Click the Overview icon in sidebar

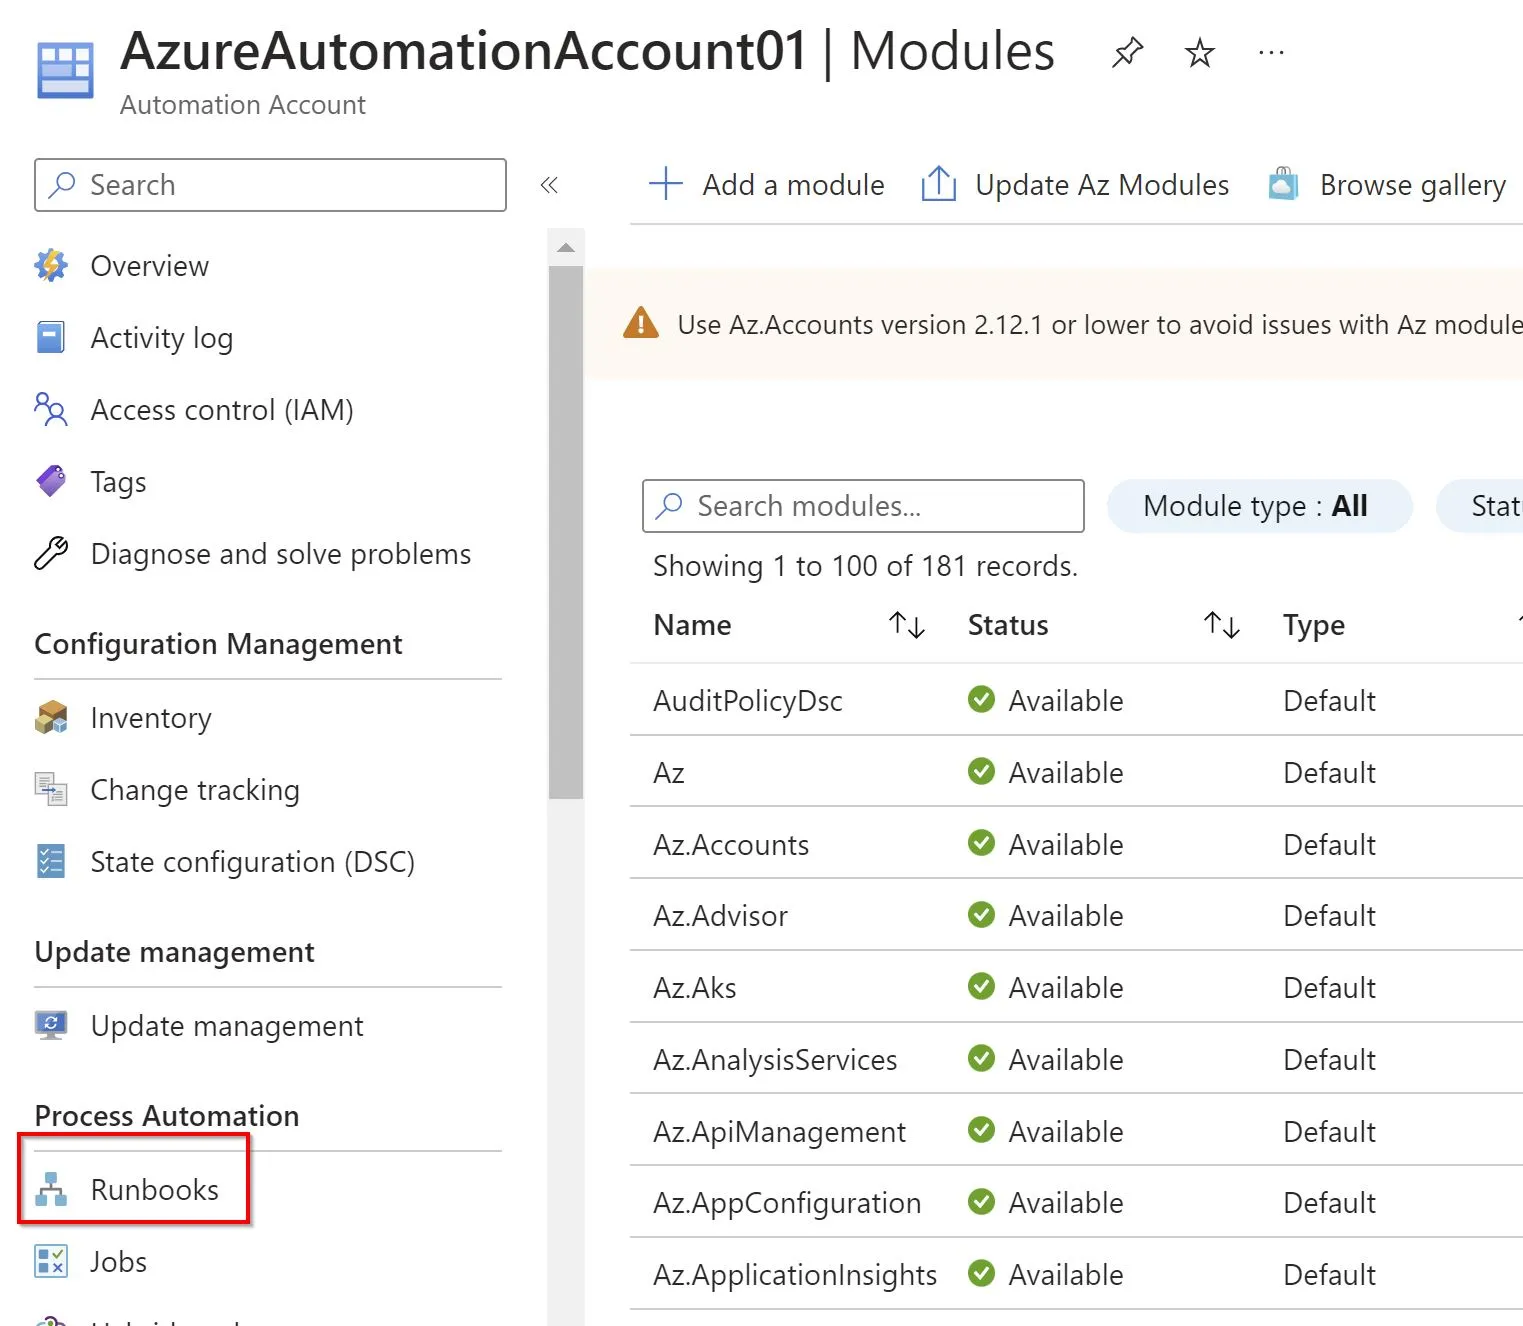click(51, 265)
